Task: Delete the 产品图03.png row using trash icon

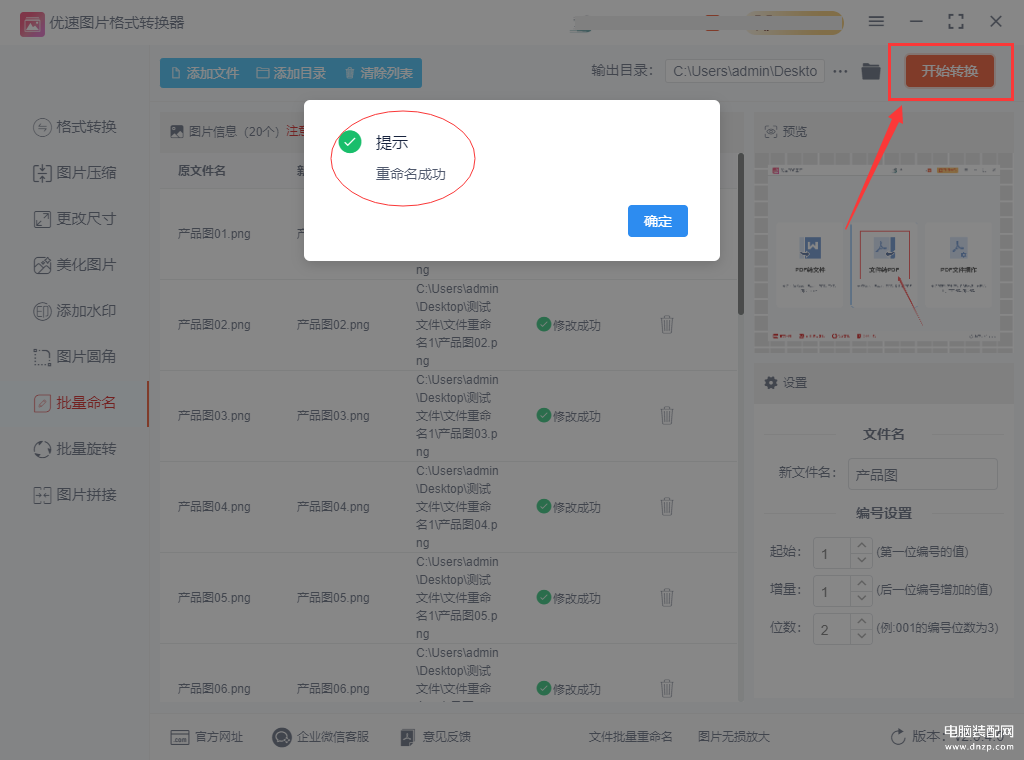Action: tap(667, 415)
